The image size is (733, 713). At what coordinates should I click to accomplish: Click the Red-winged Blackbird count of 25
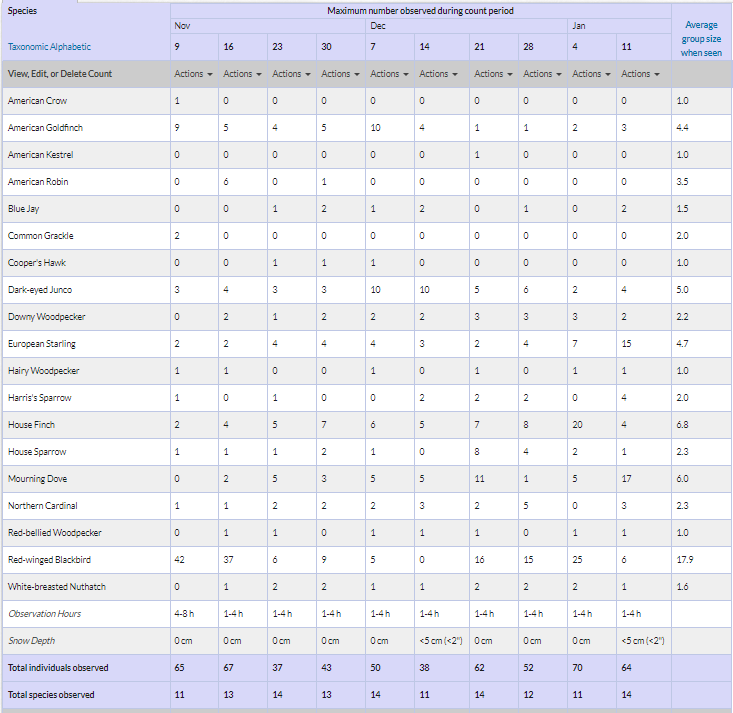[x=577, y=560]
